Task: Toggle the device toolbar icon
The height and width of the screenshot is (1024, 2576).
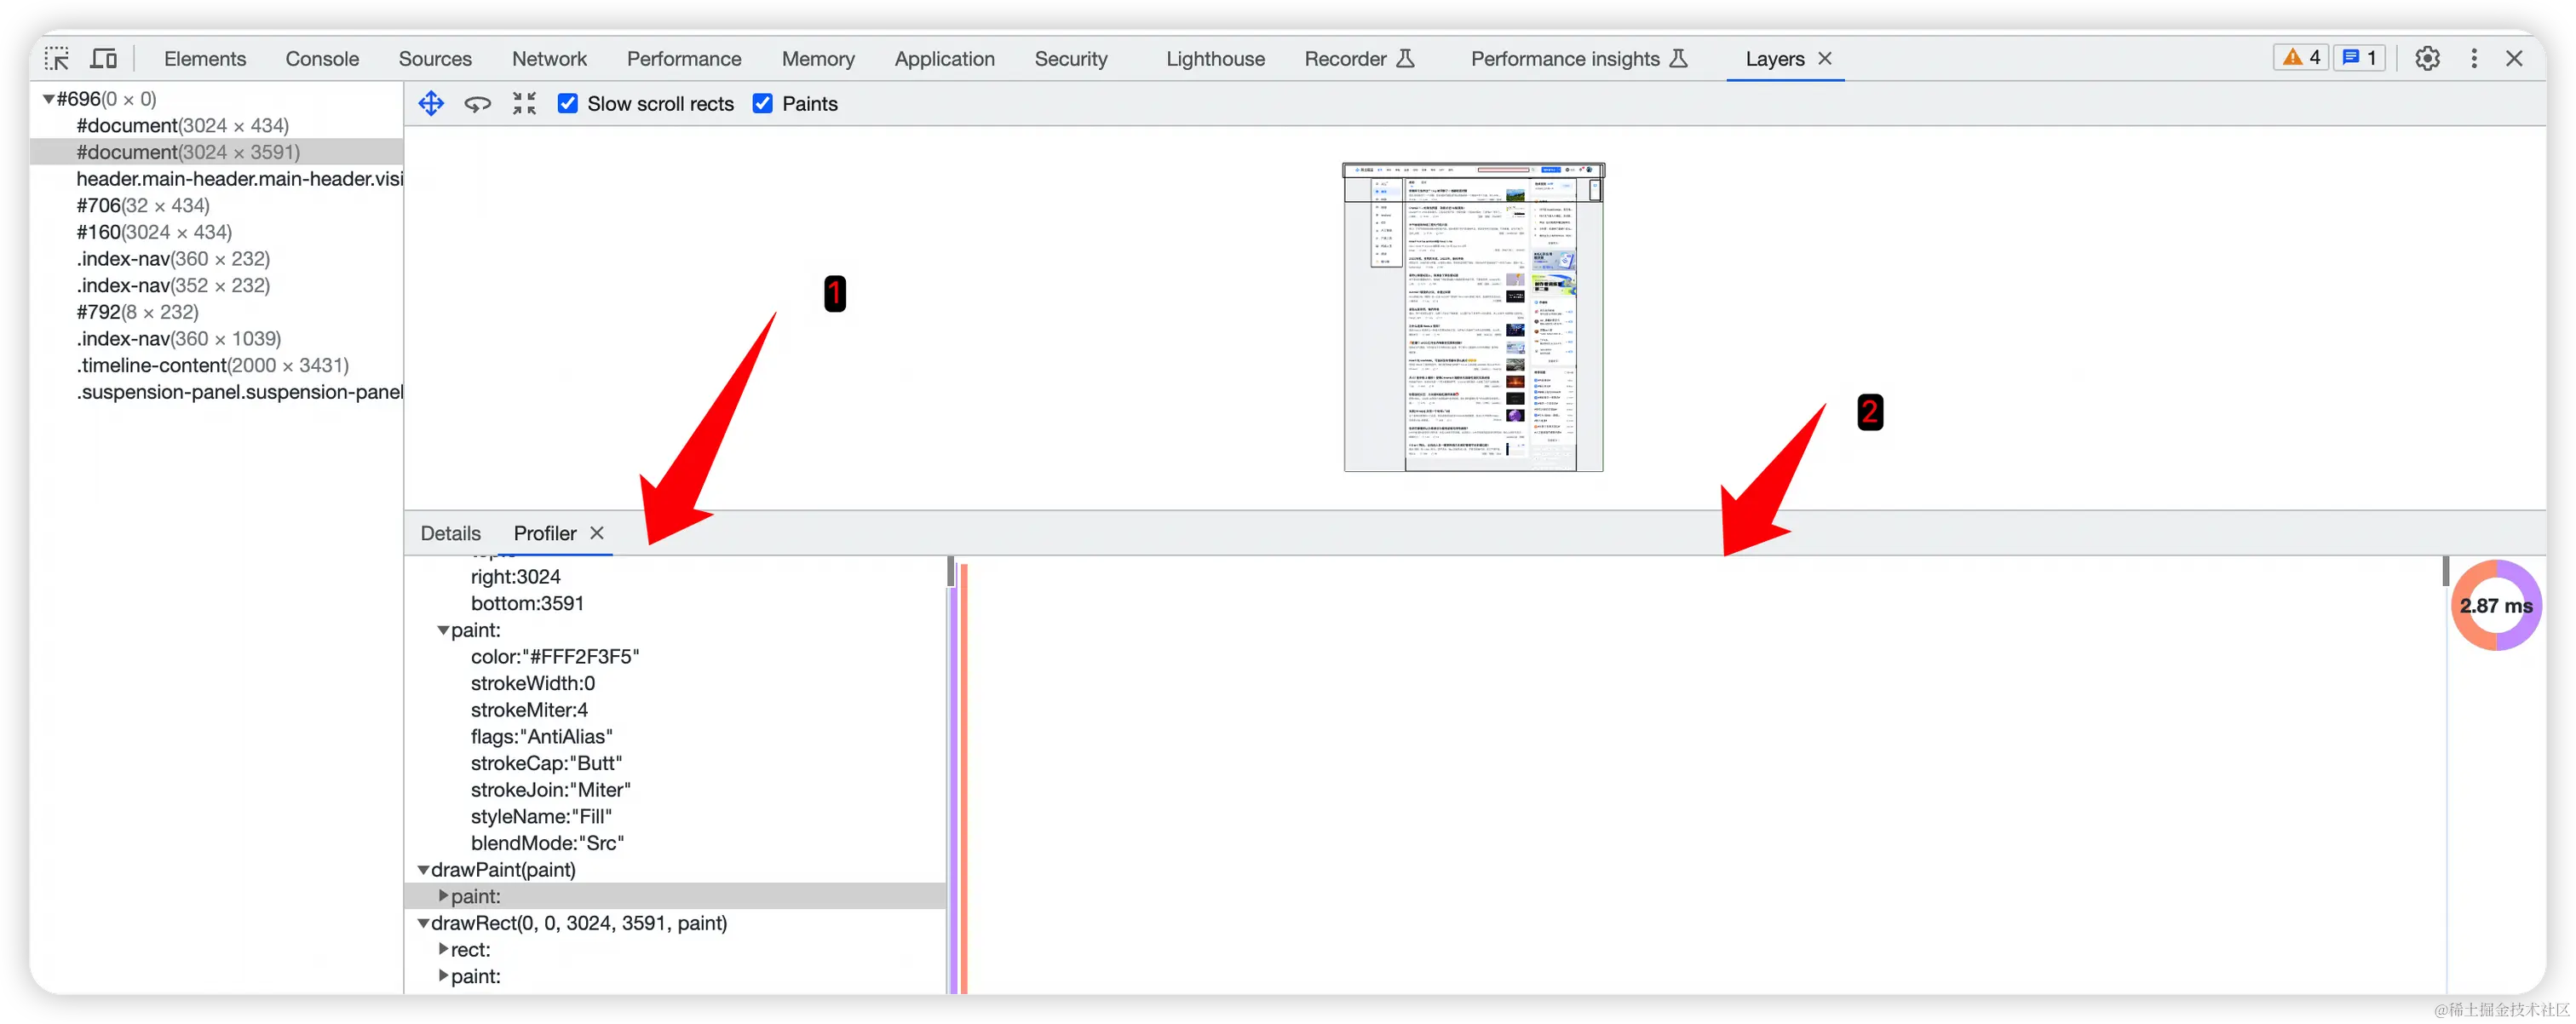Action: [104, 59]
